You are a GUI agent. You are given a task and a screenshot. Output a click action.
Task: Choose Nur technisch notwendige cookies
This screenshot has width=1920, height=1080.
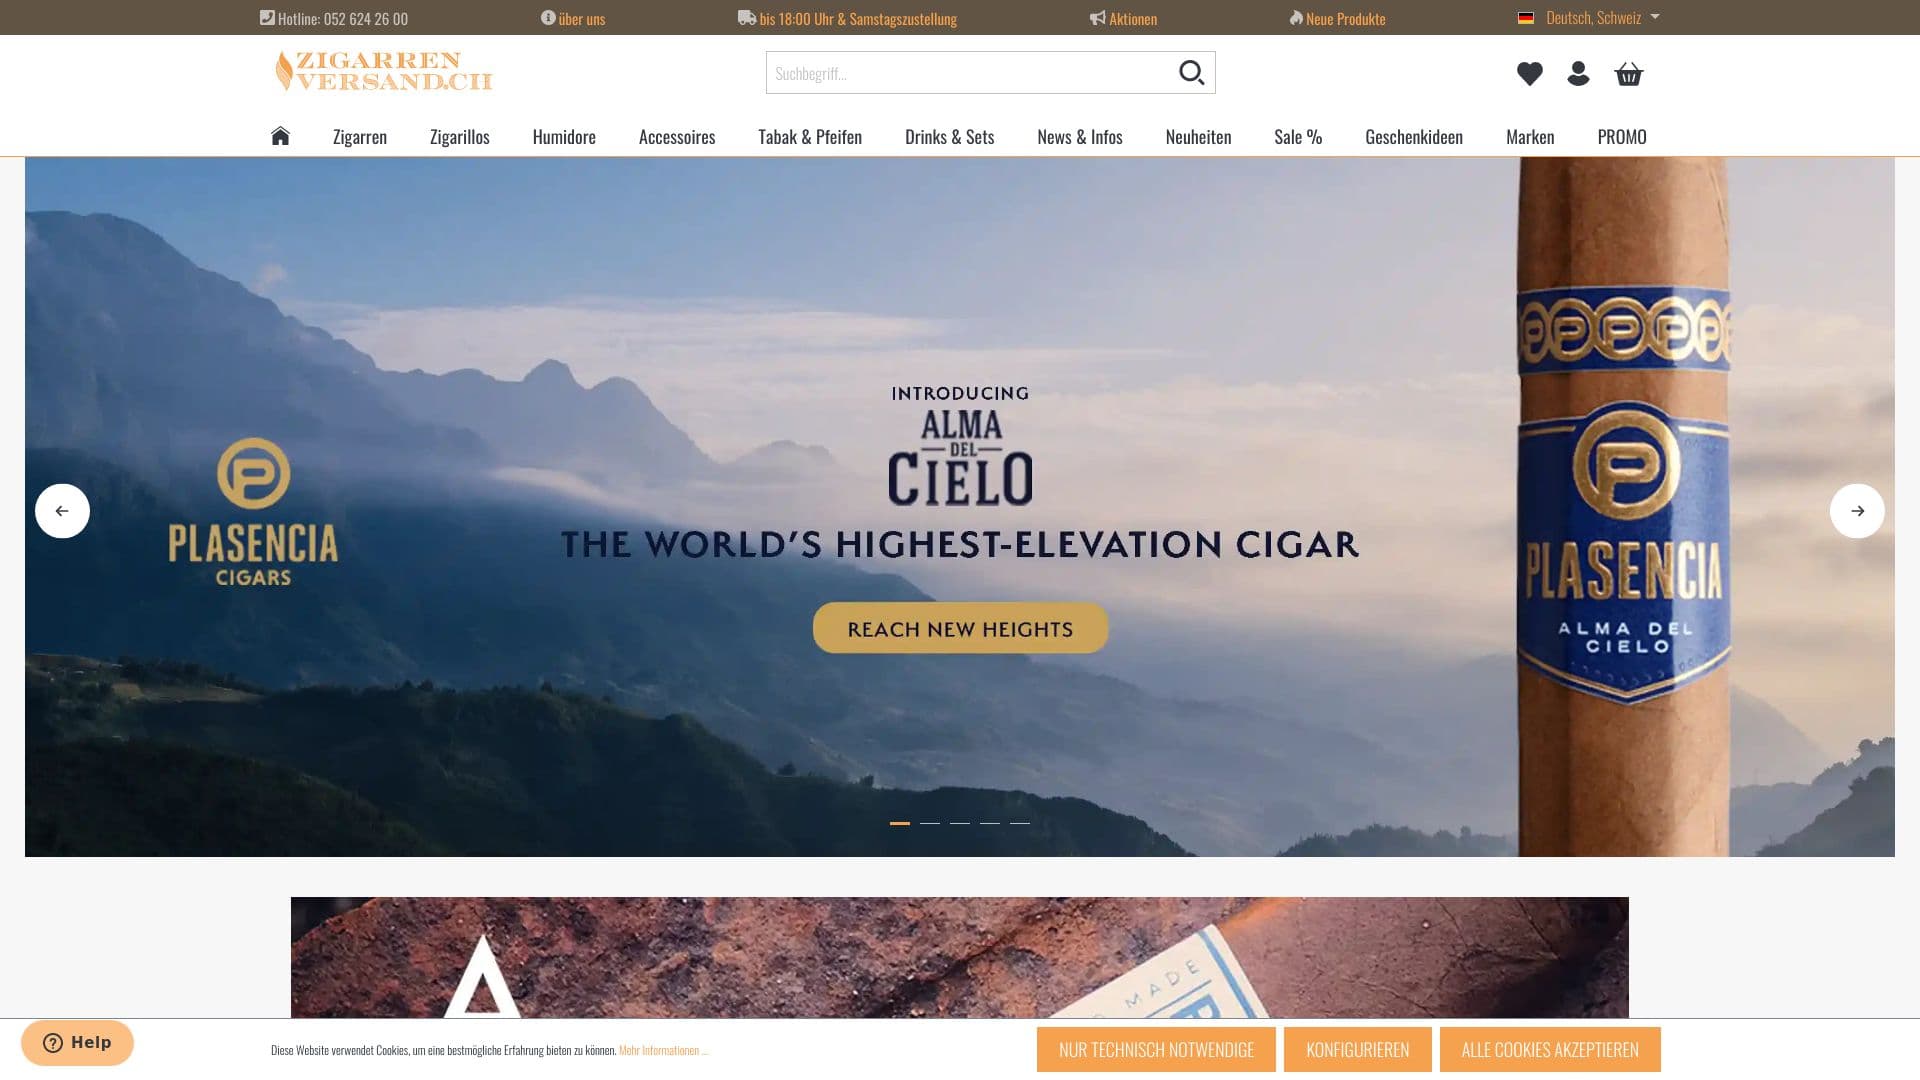click(1156, 1050)
